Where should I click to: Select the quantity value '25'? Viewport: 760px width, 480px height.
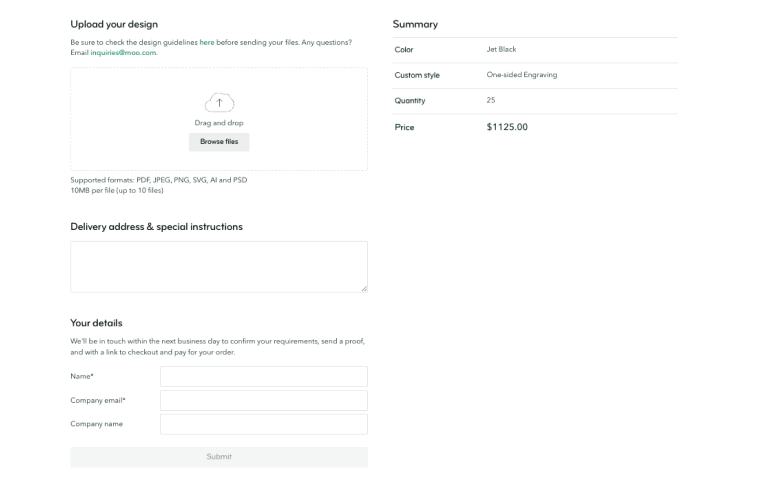pyautogui.click(x=491, y=100)
